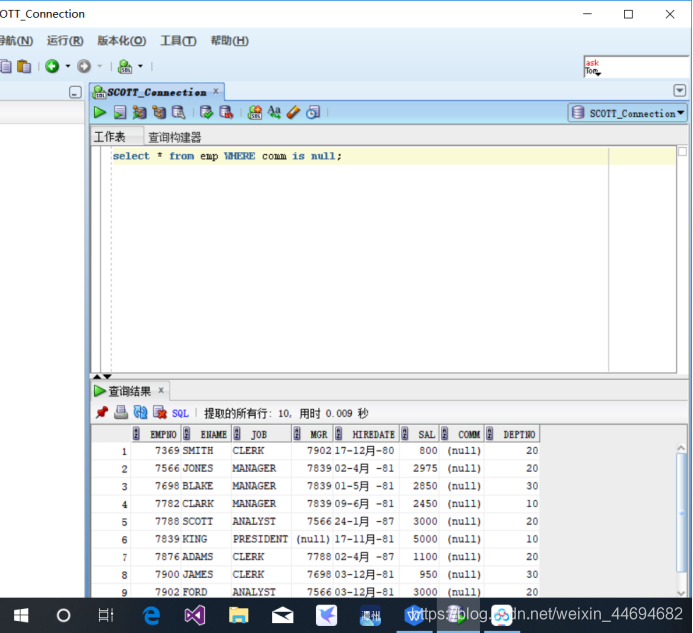Click the Paste clipboard icon
693x633 pixels.
tap(24, 66)
